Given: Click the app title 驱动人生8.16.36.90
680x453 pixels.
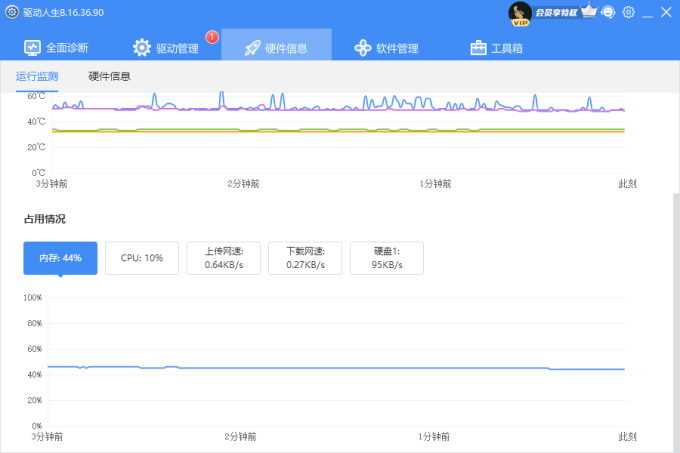Looking at the screenshot, I should tap(63, 13).
